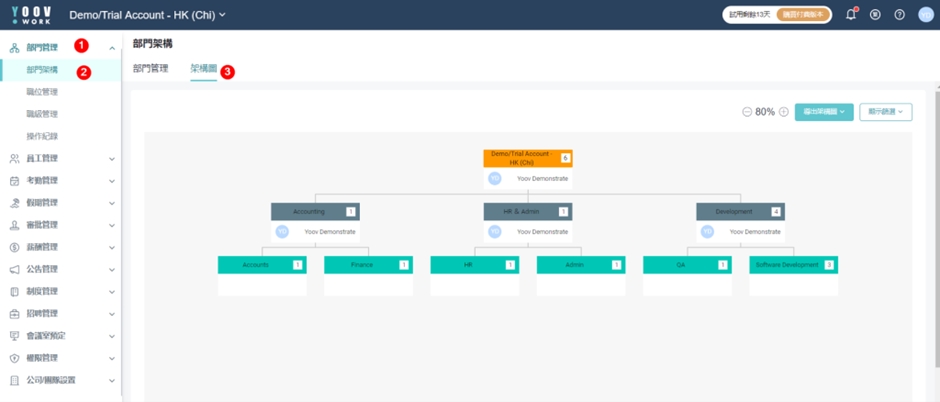
Task: Click the 公告管理 megaphone icon in sidebar
Action: point(14,270)
